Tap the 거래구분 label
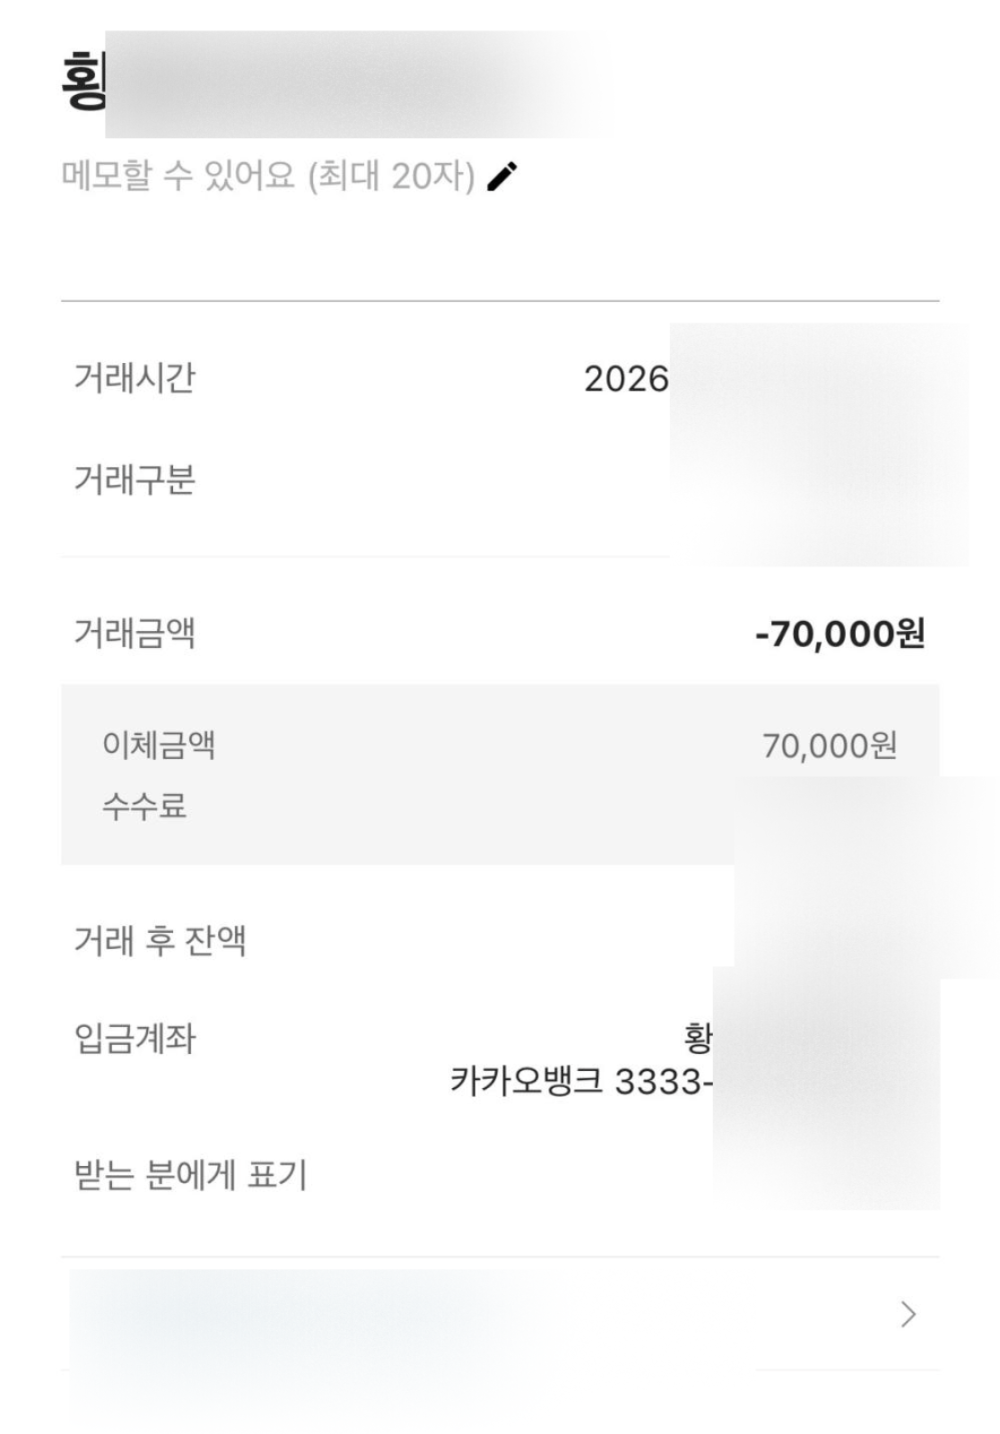Viewport: 1000px width, 1434px height. [x=134, y=480]
